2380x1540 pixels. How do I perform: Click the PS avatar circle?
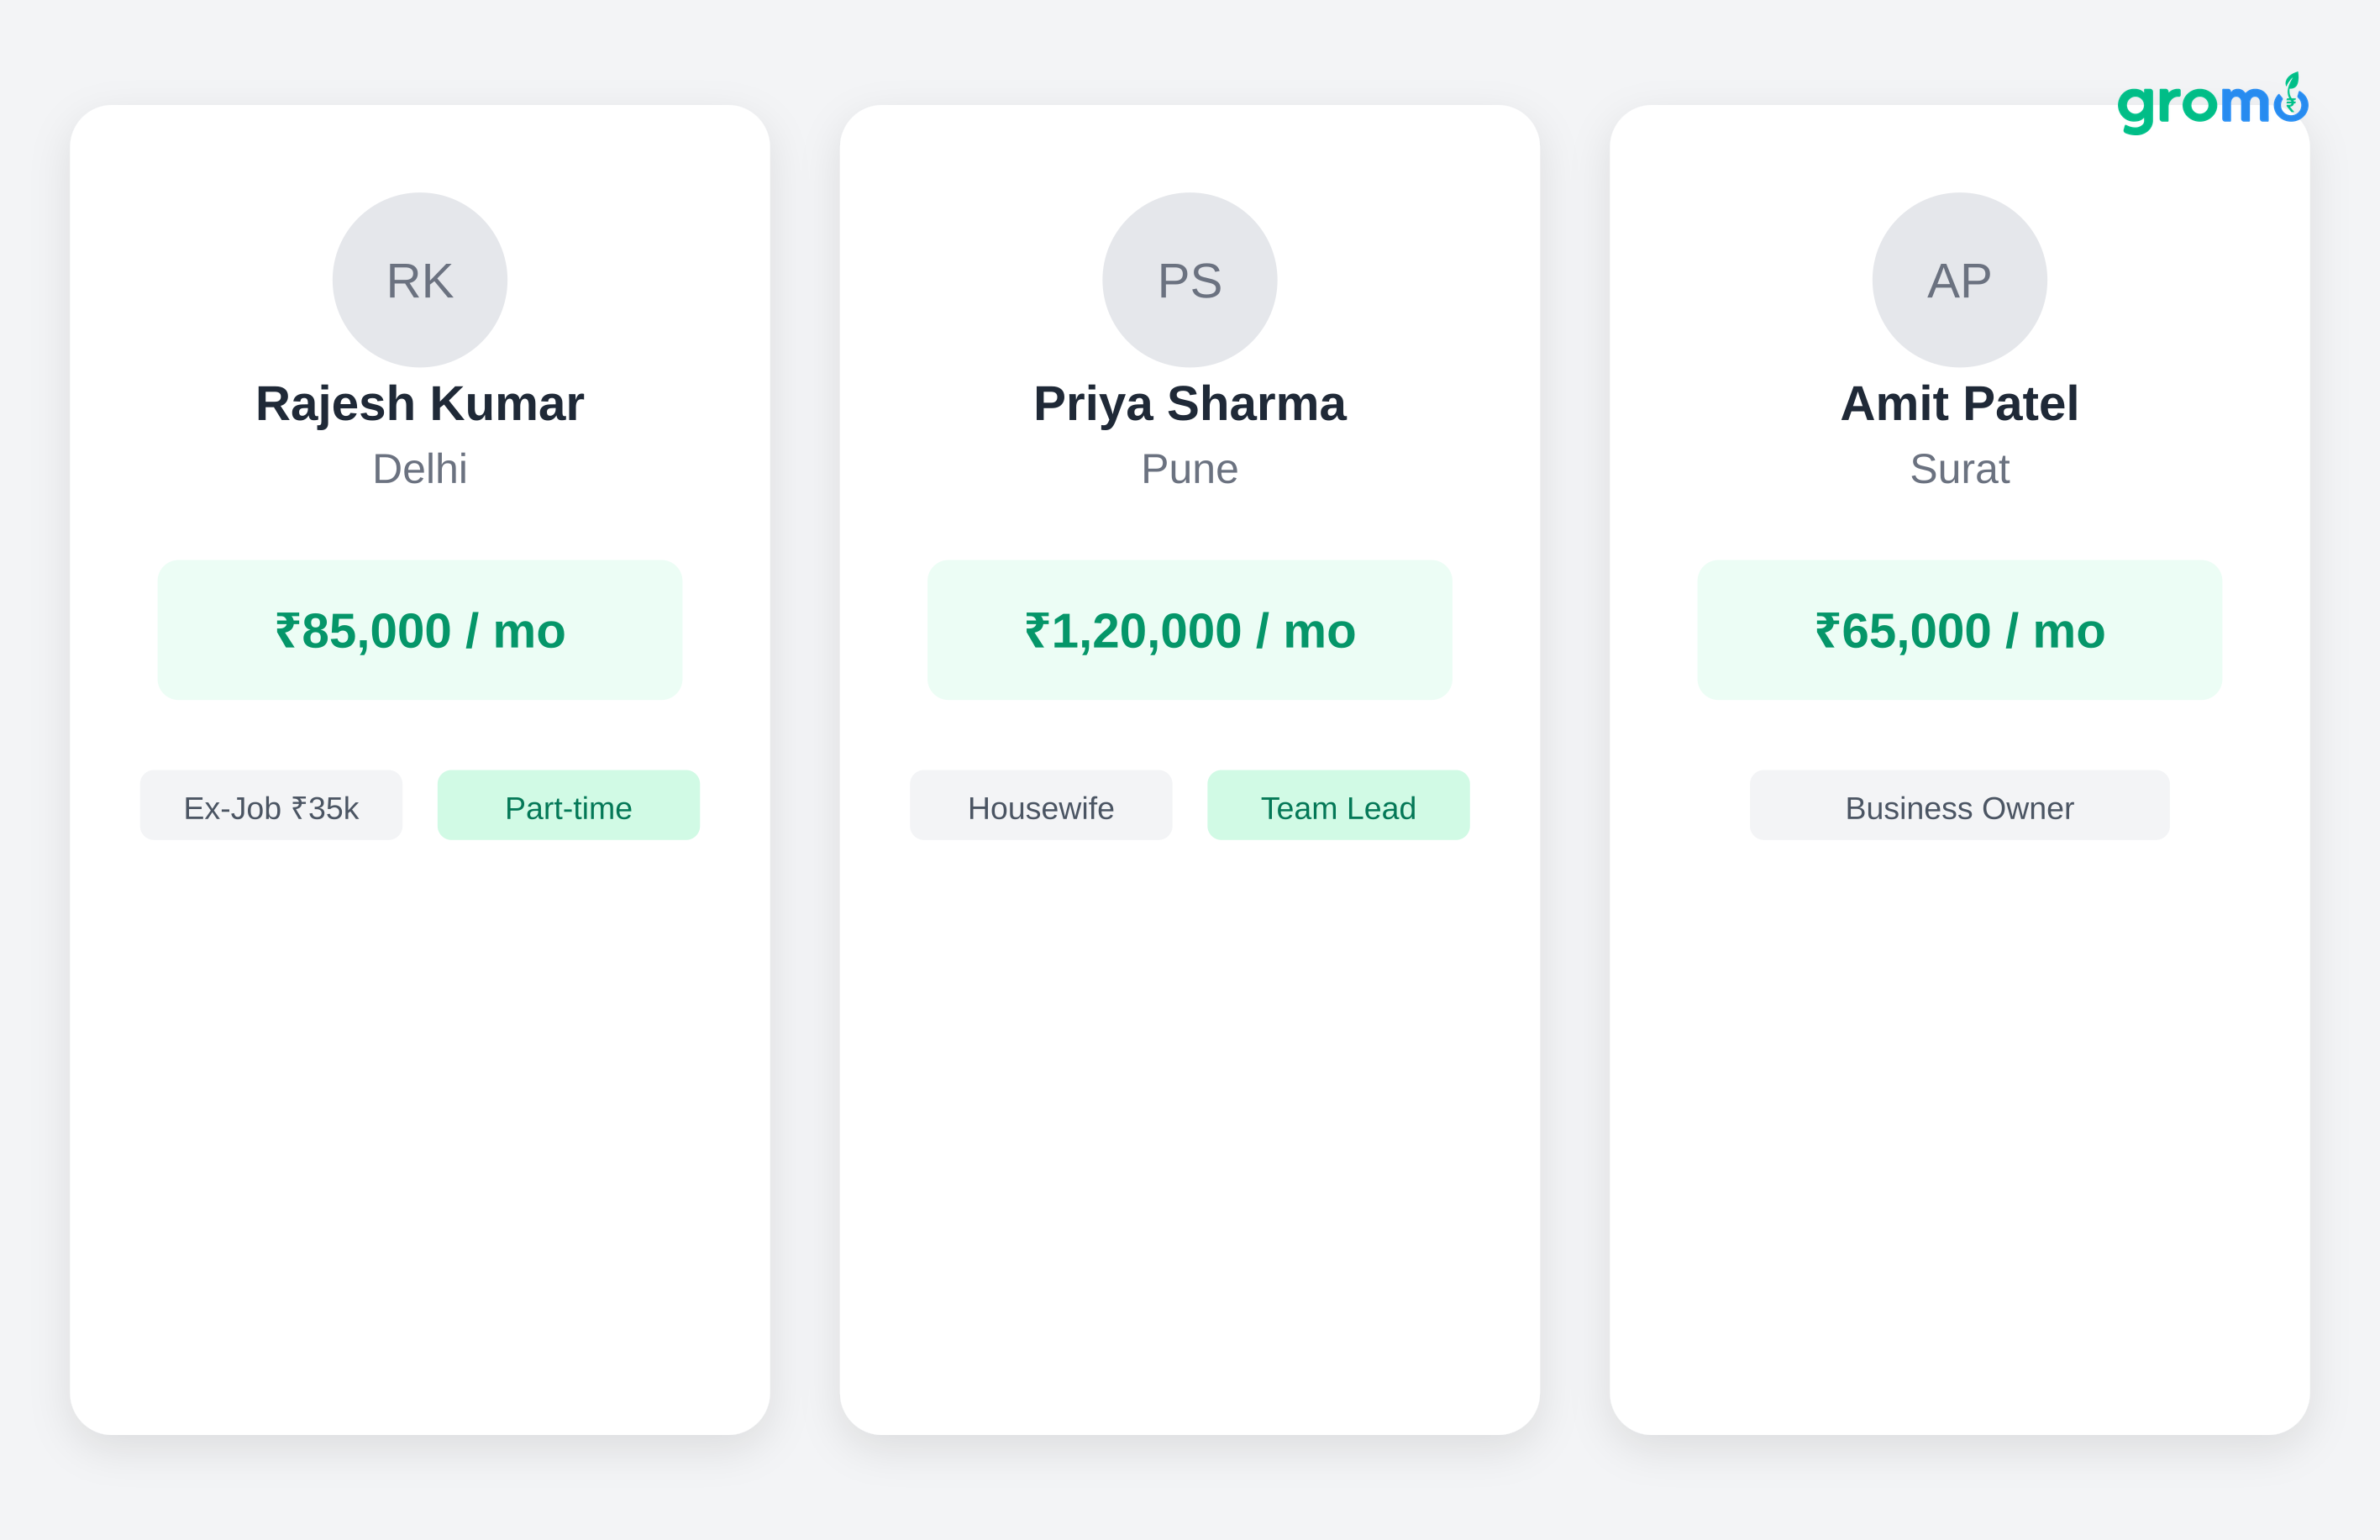1189,280
